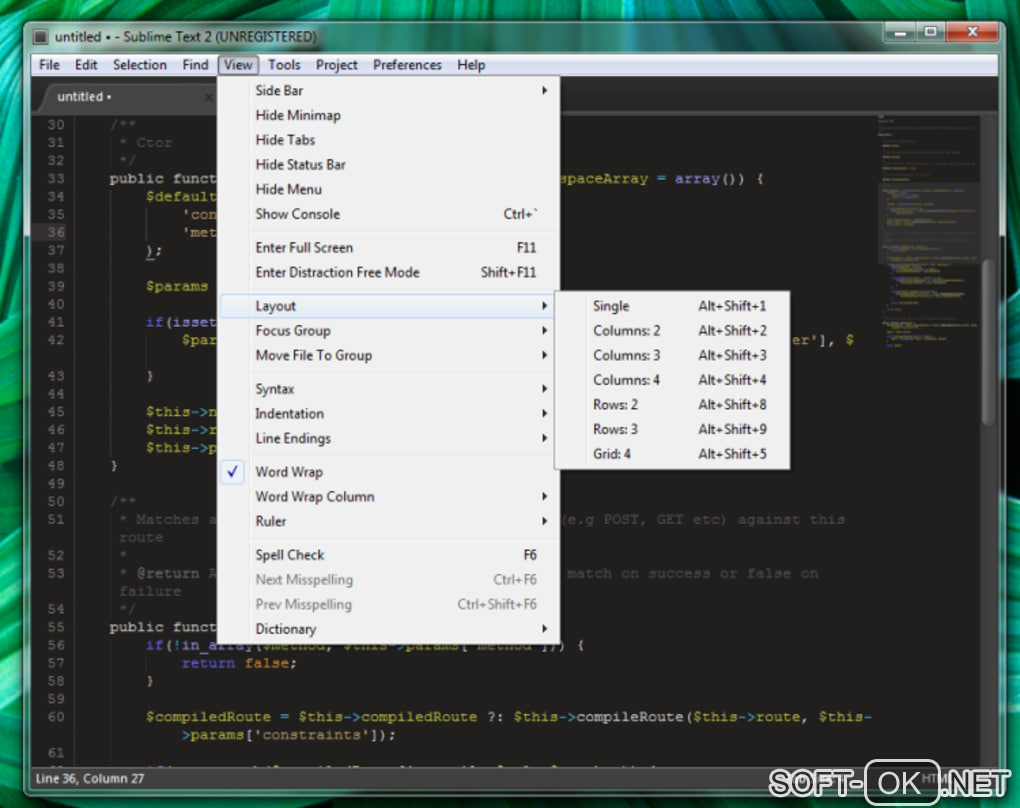Close the Sublime Text window
Screen dimensions: 1020x808
972,32
